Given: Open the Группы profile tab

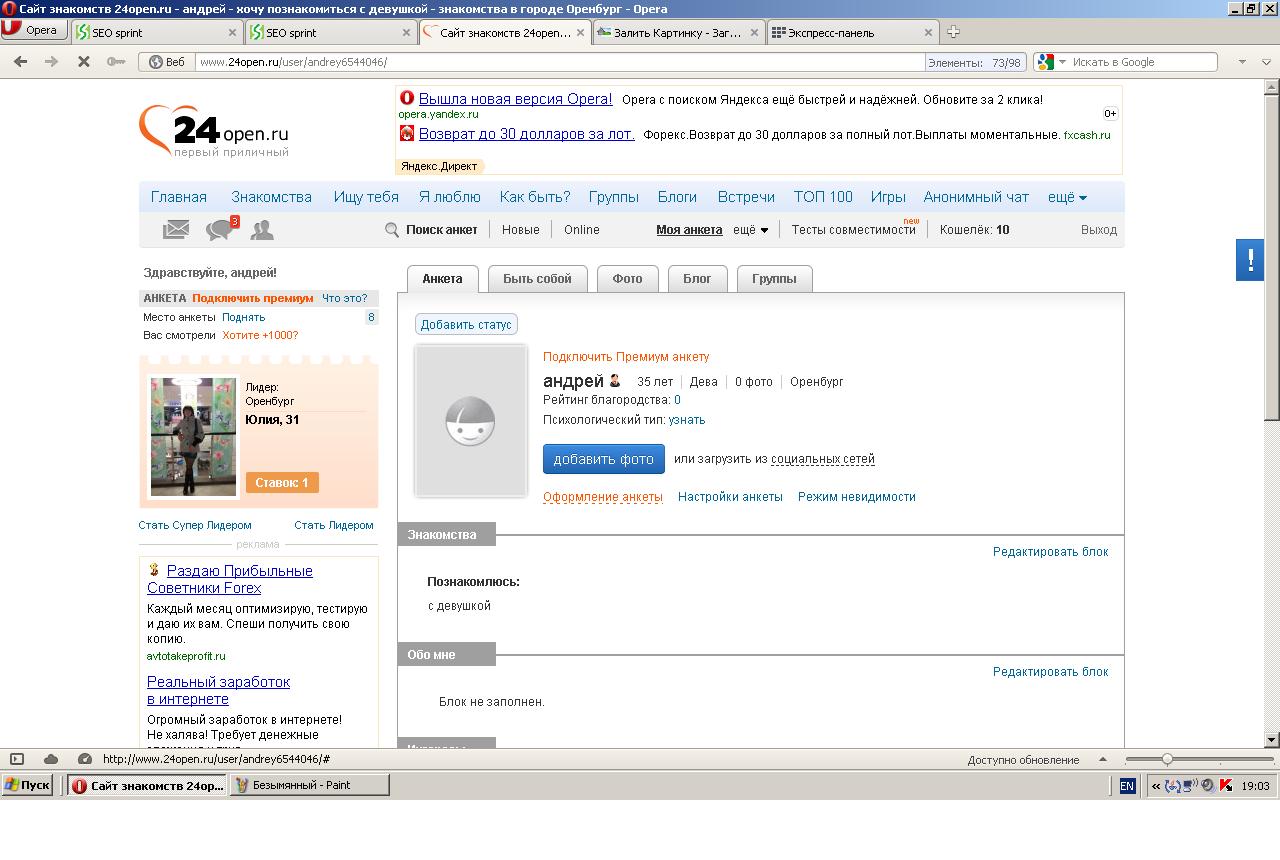Looking at the screenshot, I should tap(774, 279).
